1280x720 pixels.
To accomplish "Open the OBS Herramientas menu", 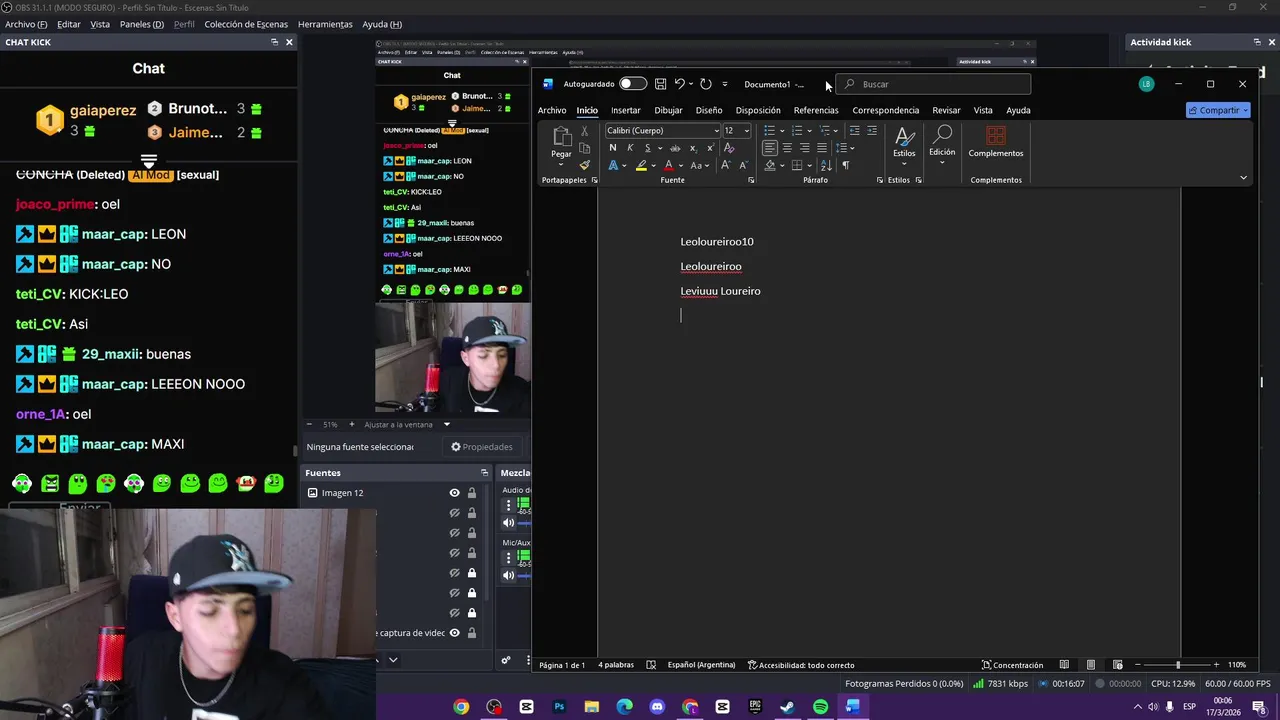I will [325, 24].
